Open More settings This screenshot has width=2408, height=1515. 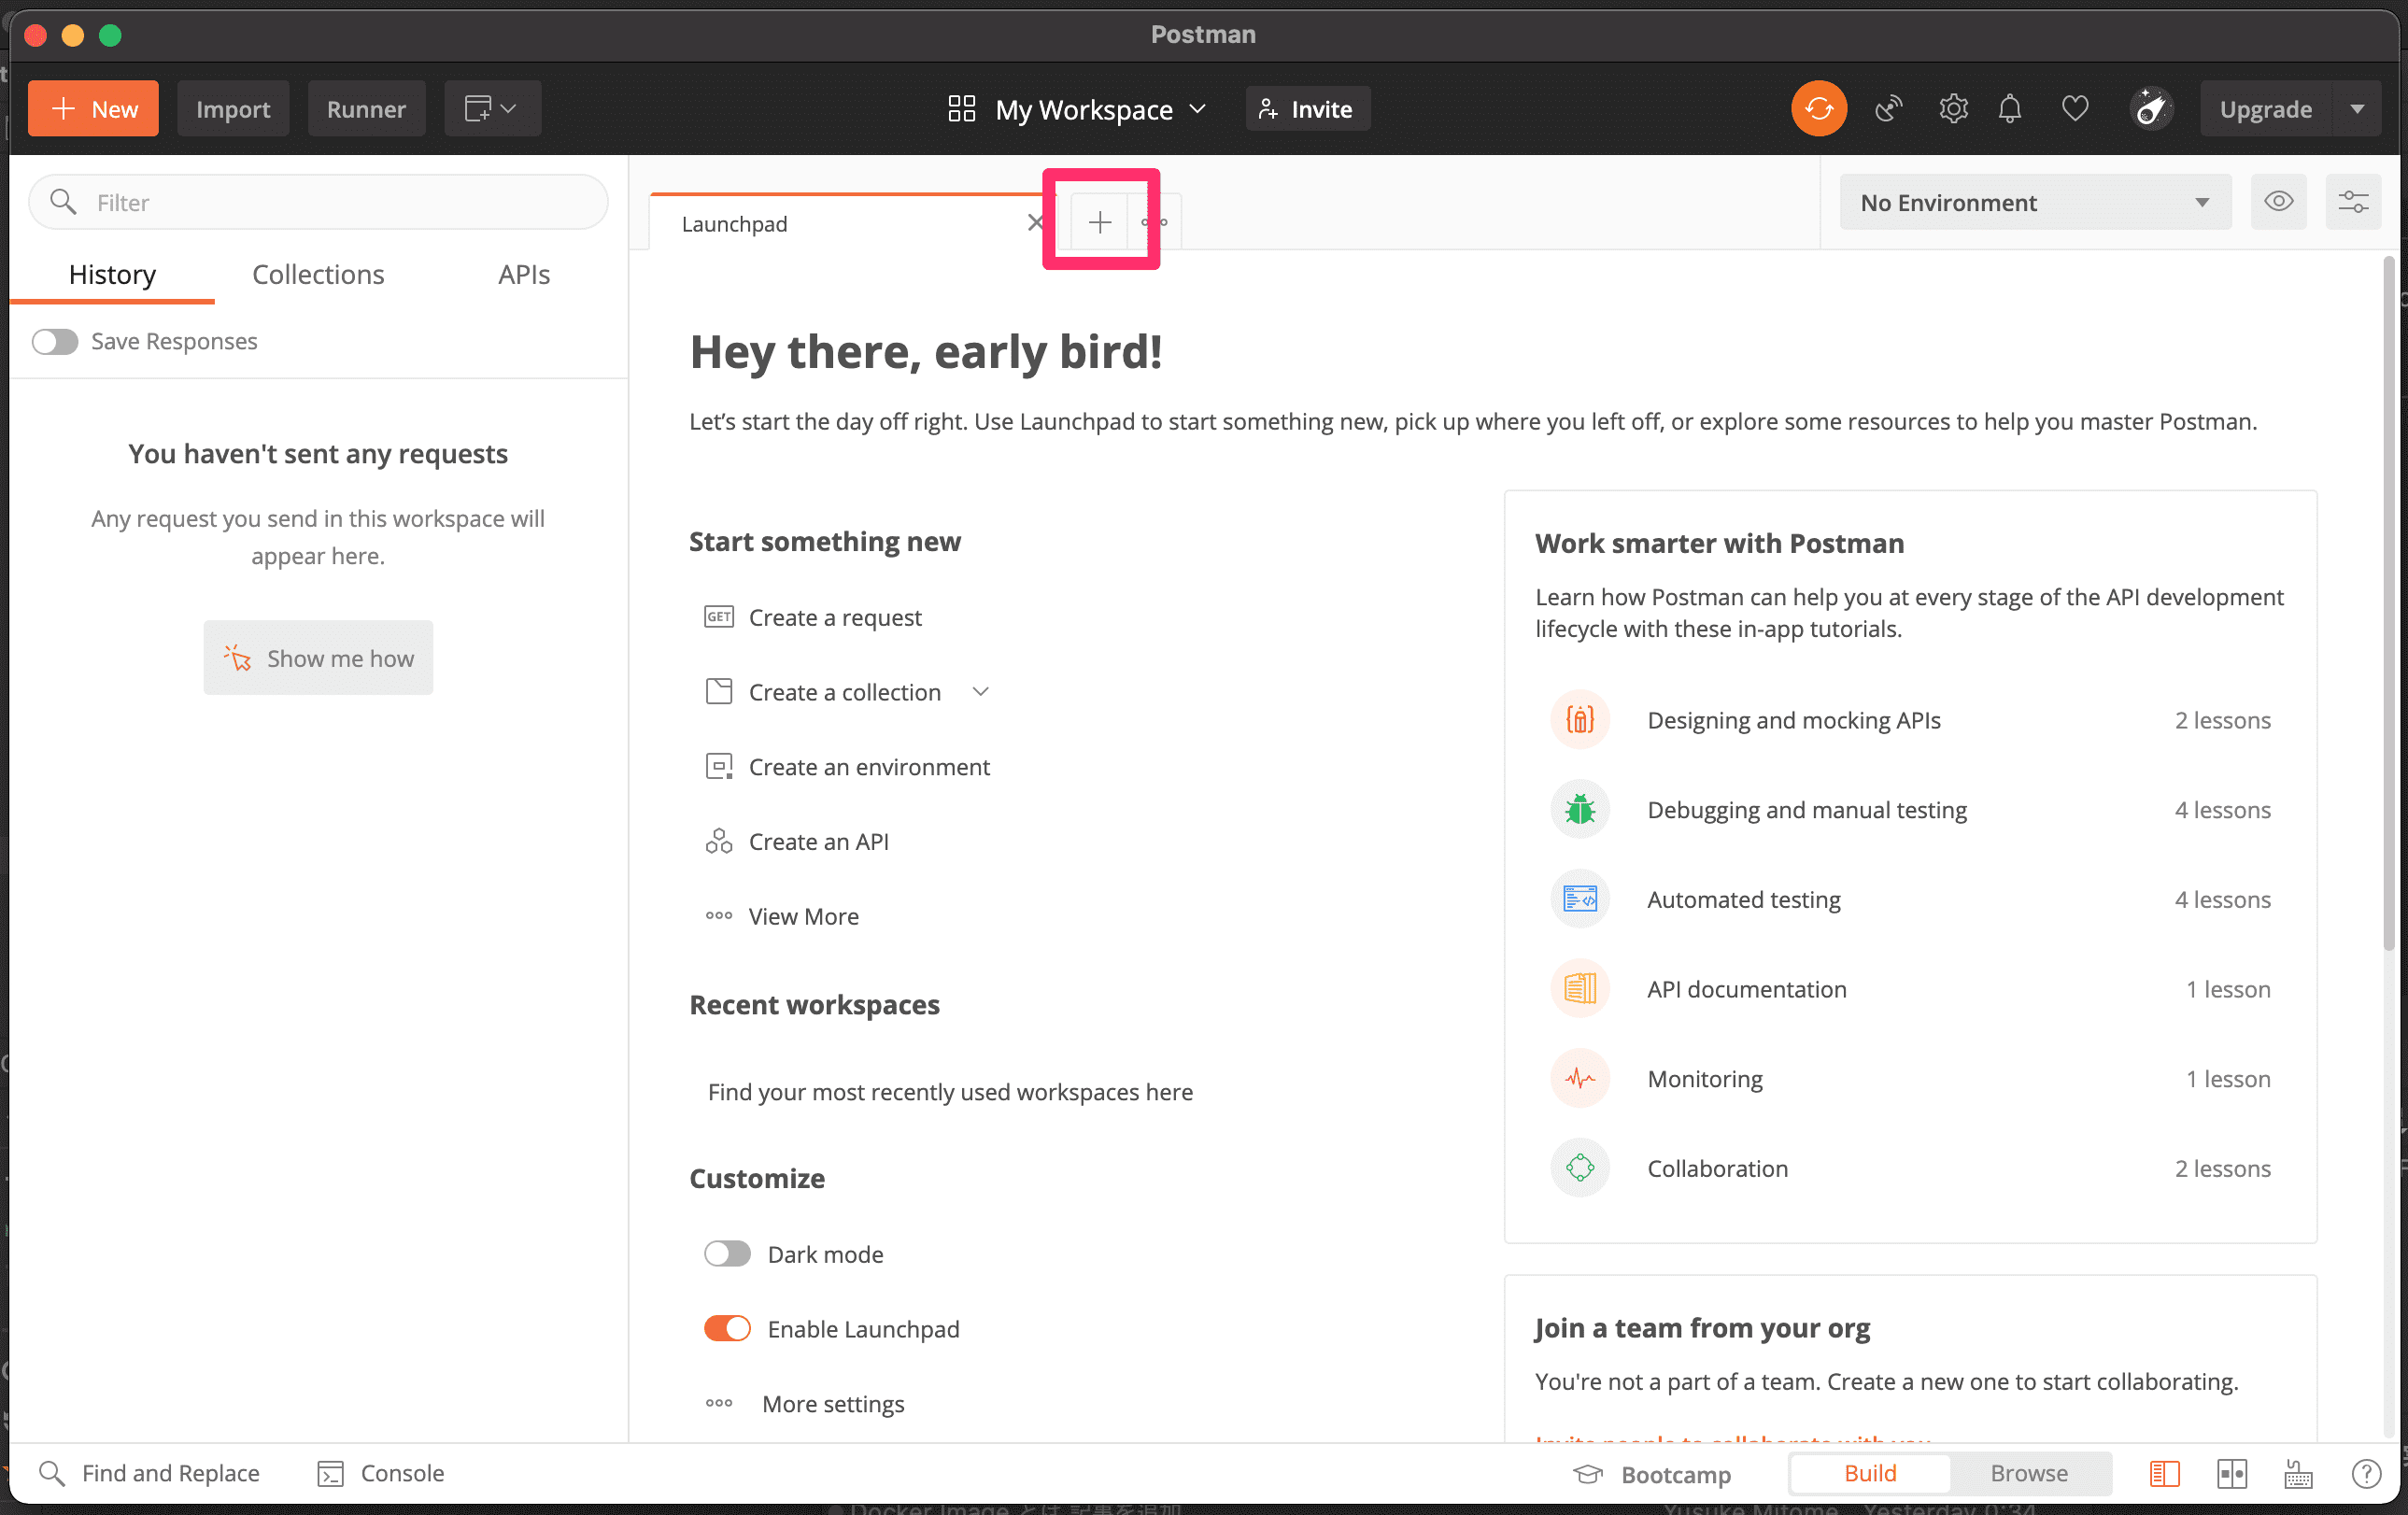coord(805,1403)
